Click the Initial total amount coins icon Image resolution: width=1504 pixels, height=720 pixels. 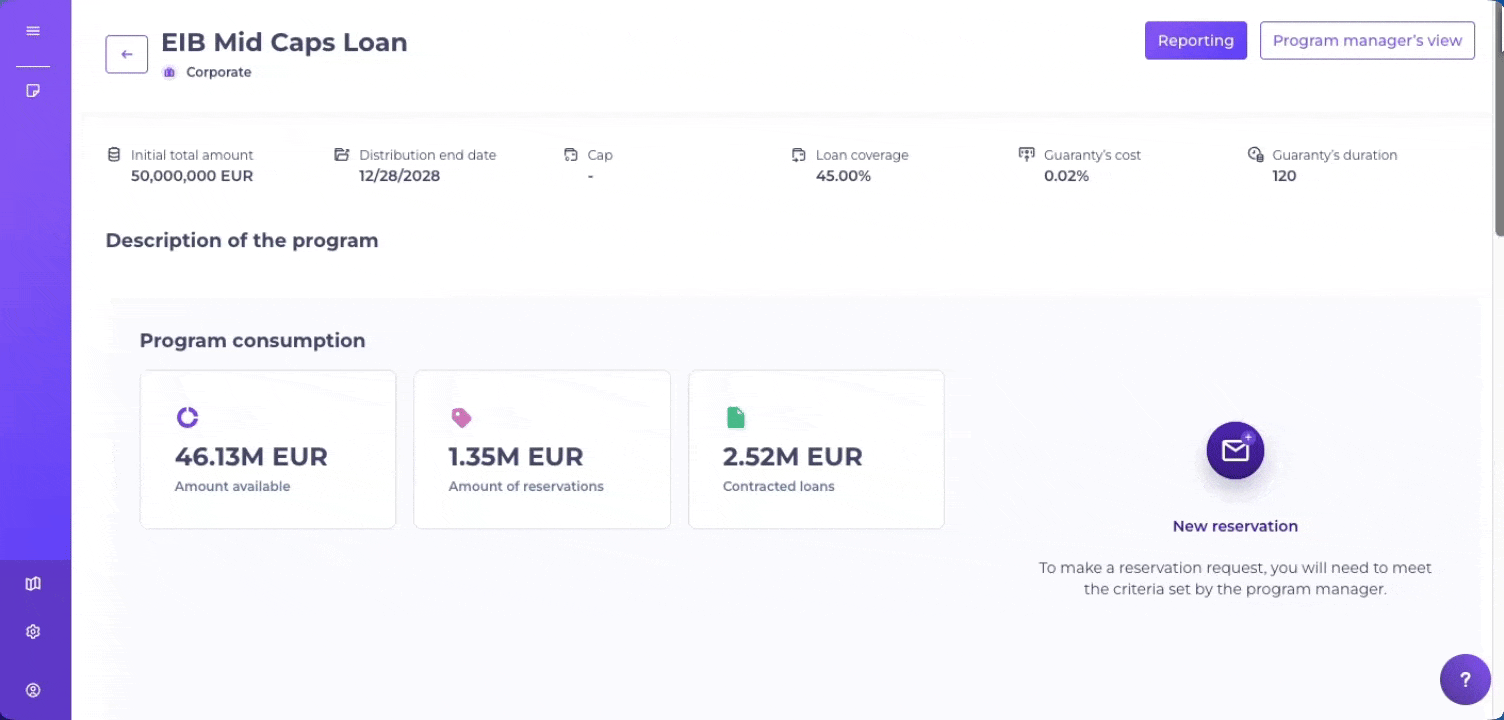point(114,155)
